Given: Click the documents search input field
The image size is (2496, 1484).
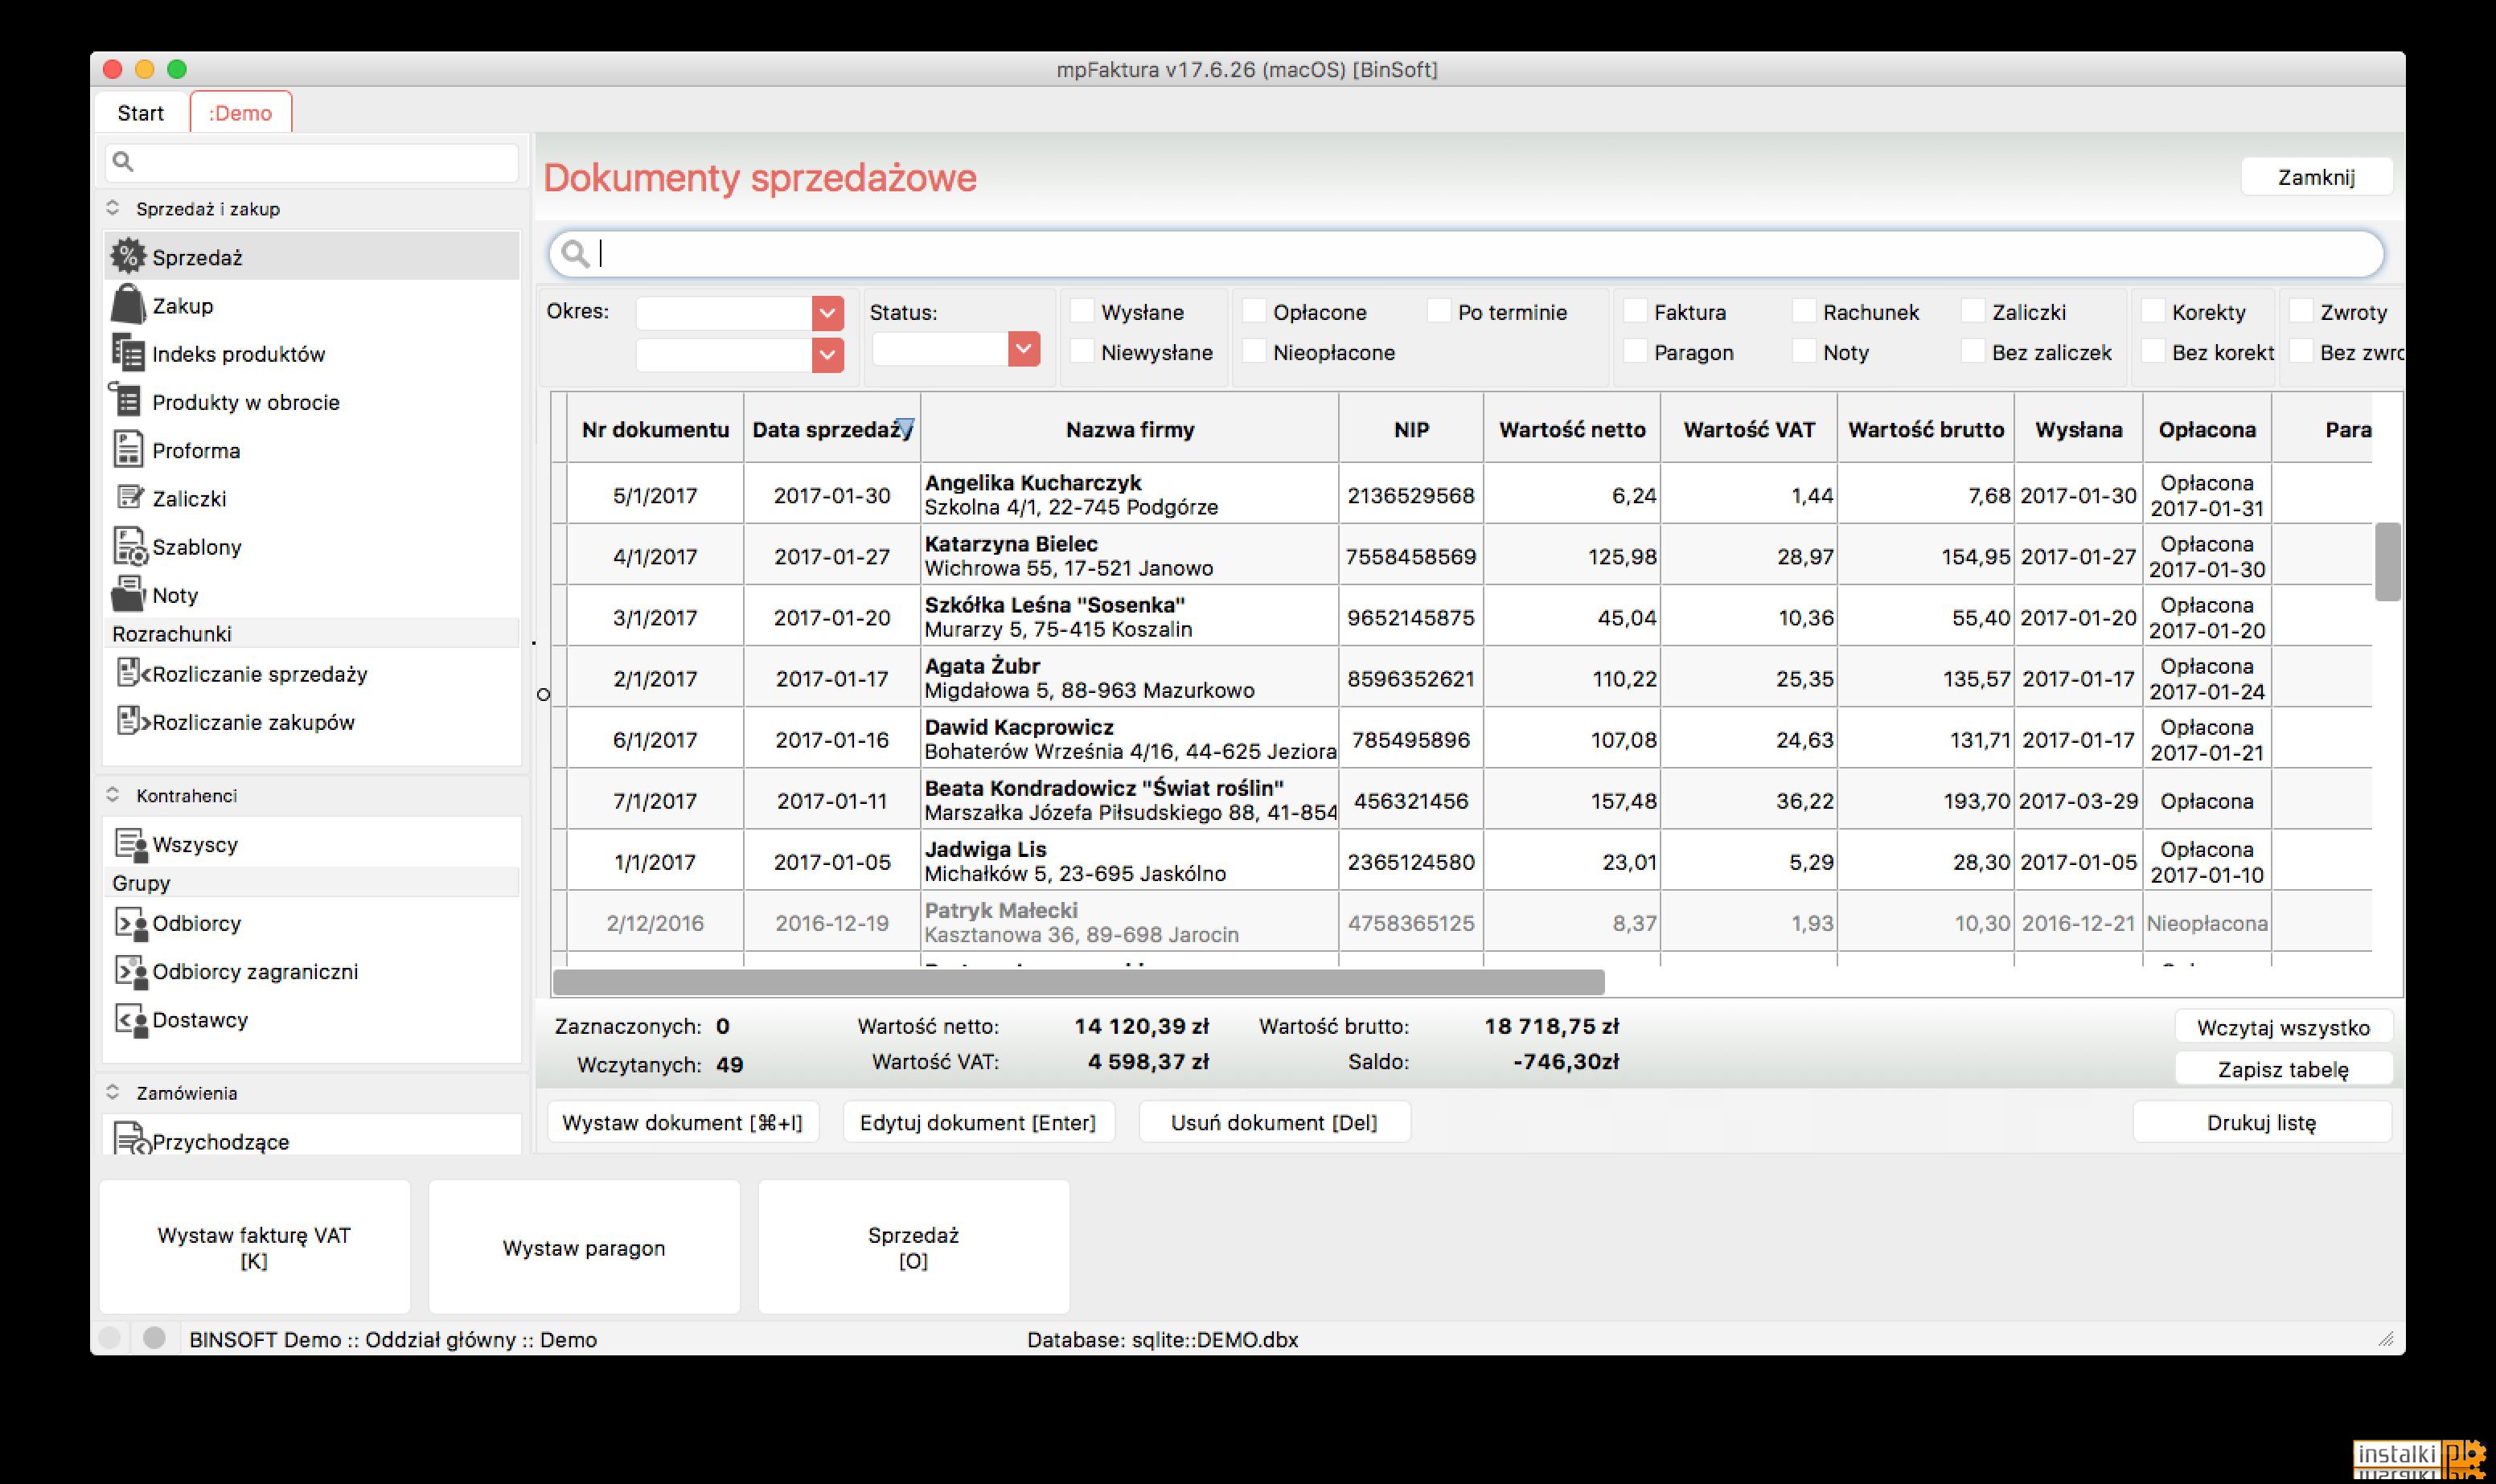Looking at the screenshot, I should tap(1465, 254).
